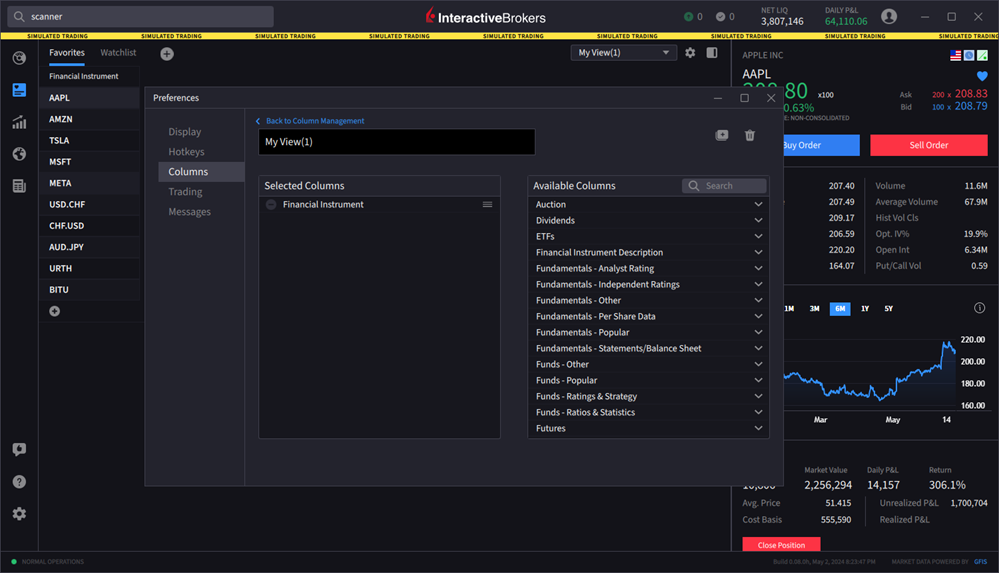Image resolution: width=999 pixels, height=573 pixels.
Task: Click the My View(1) name field
Action: pos(396,142)
